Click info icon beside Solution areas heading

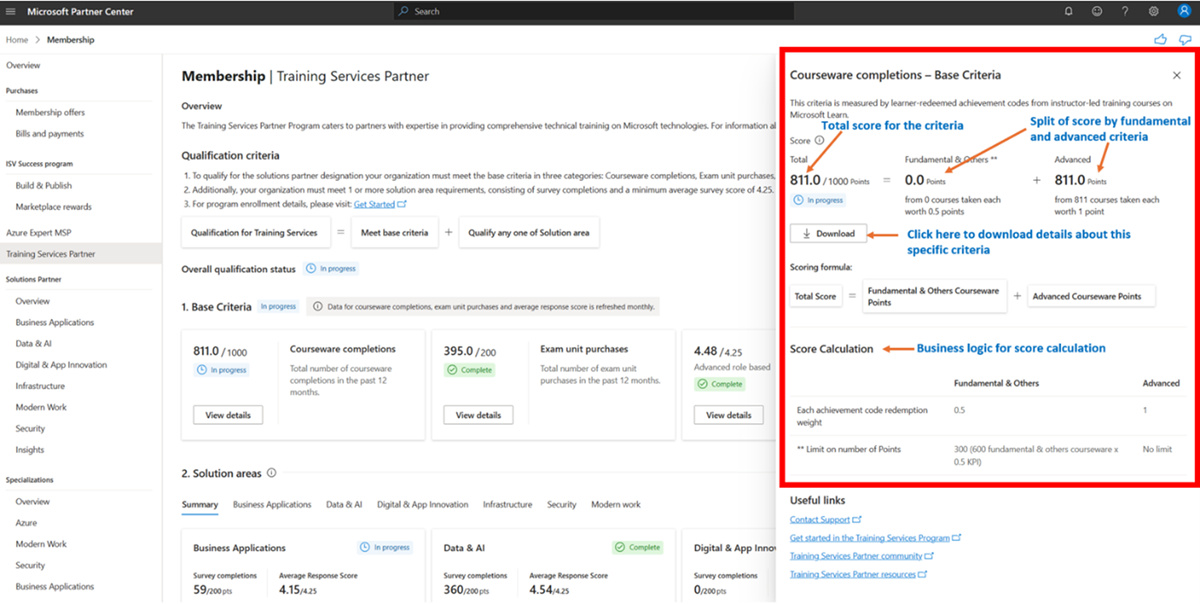coord(272,473)
